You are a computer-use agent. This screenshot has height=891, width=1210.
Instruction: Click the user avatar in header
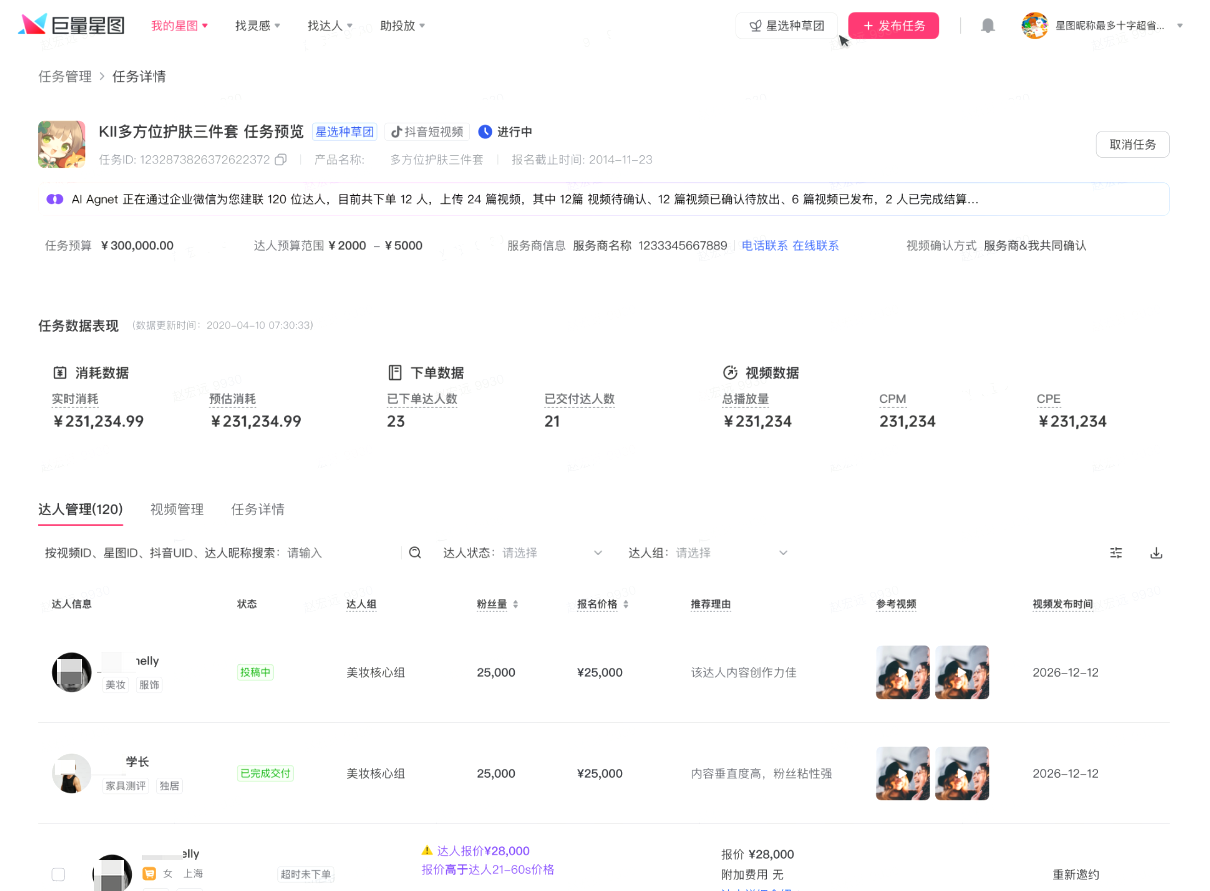click(1034, 25)
